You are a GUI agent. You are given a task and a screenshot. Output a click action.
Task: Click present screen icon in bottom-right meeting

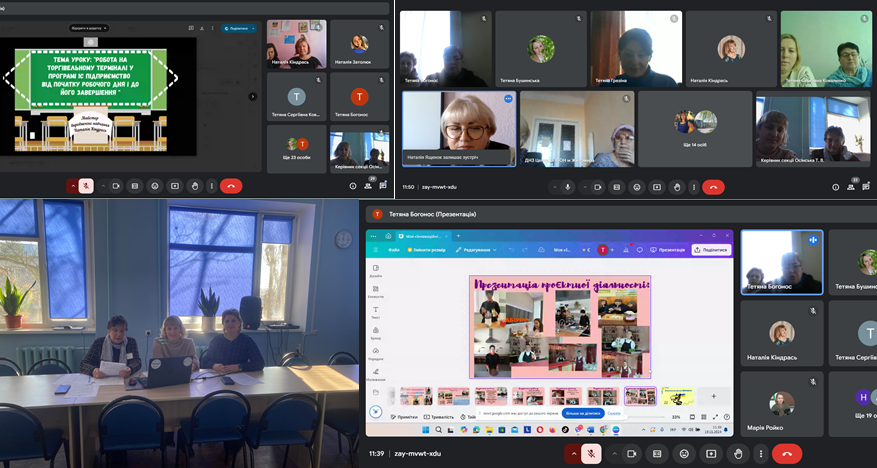[x=710, y=453]
